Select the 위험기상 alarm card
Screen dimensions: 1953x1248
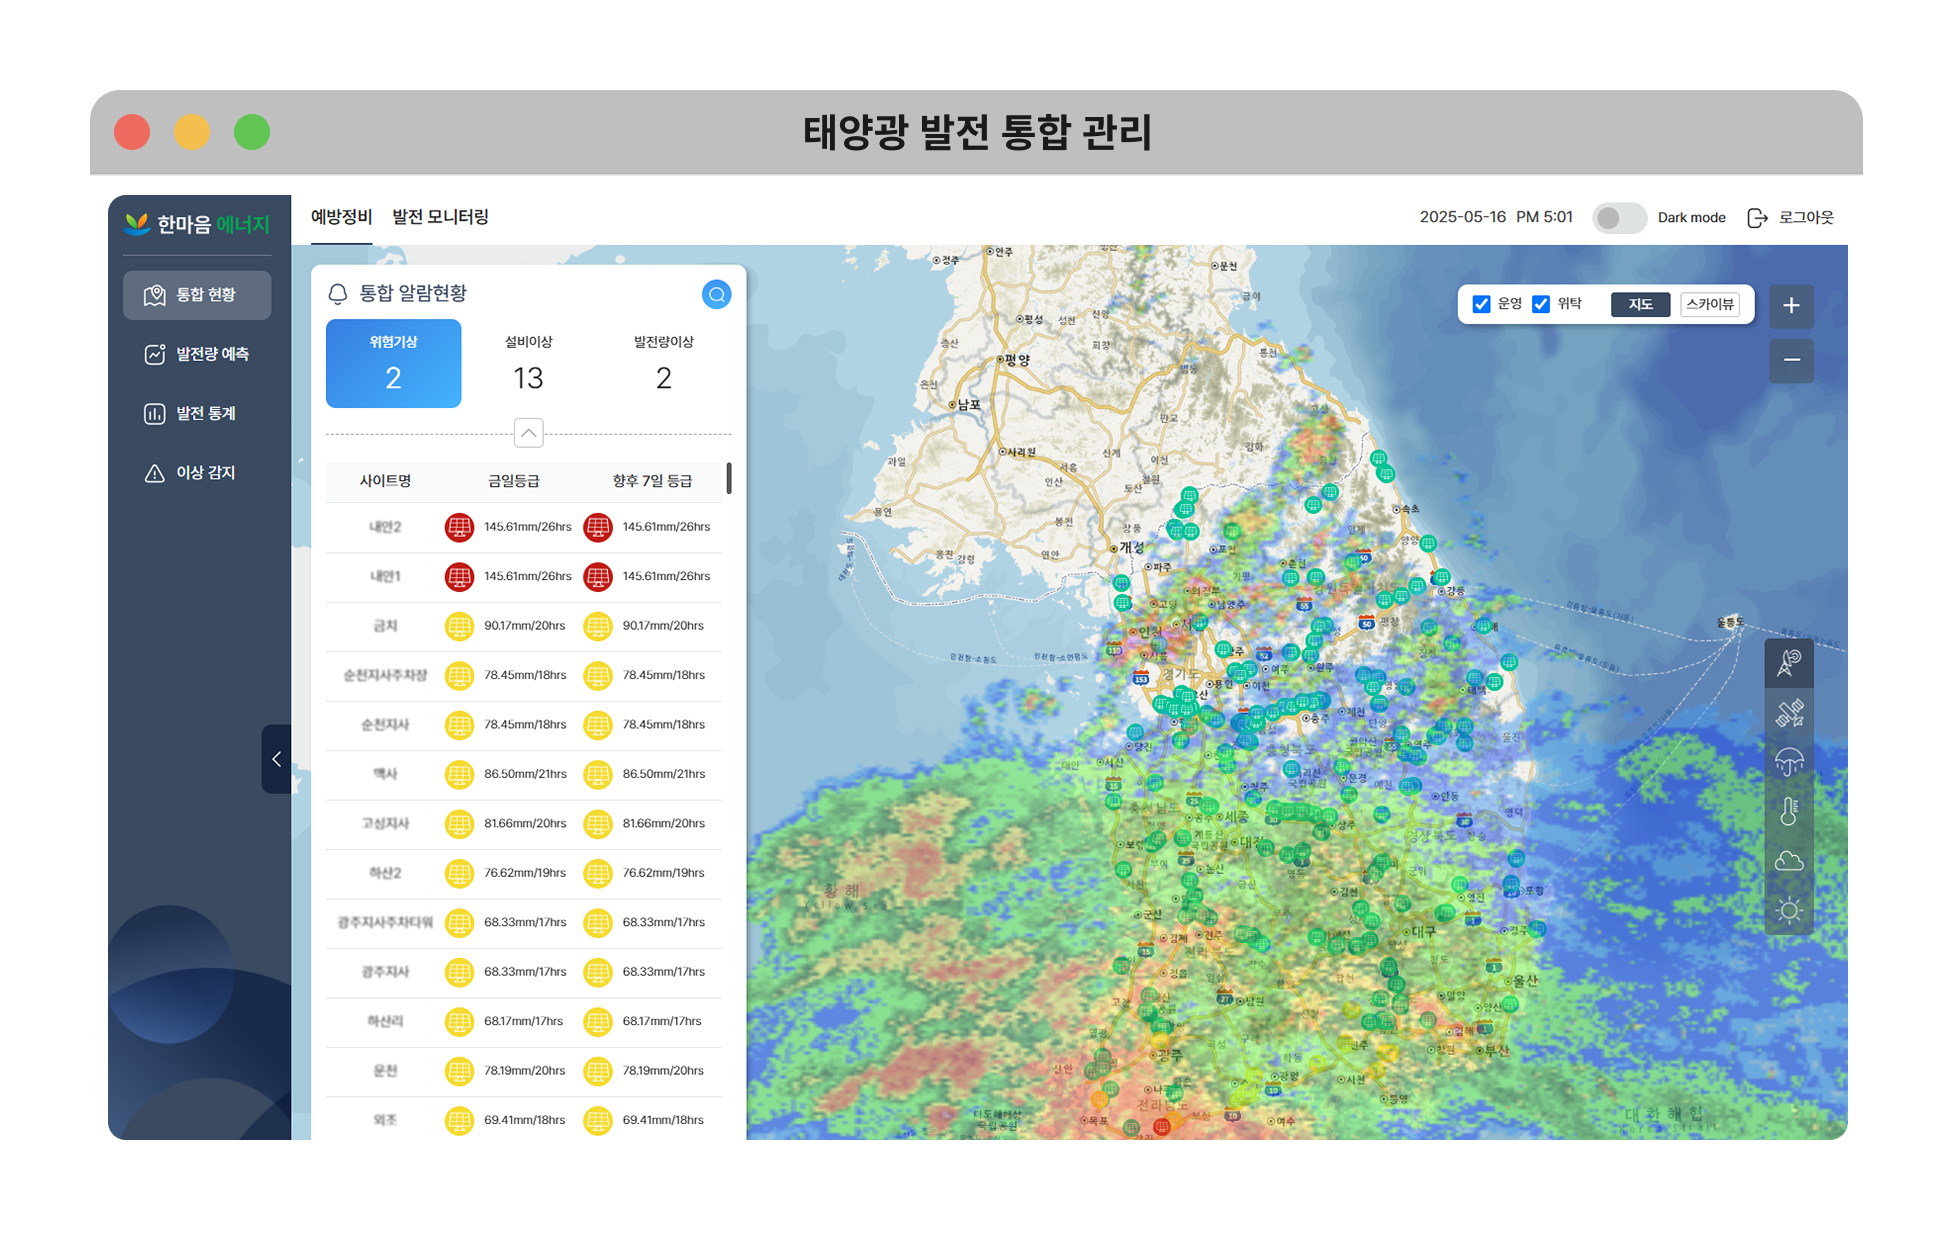pos(393,363)
